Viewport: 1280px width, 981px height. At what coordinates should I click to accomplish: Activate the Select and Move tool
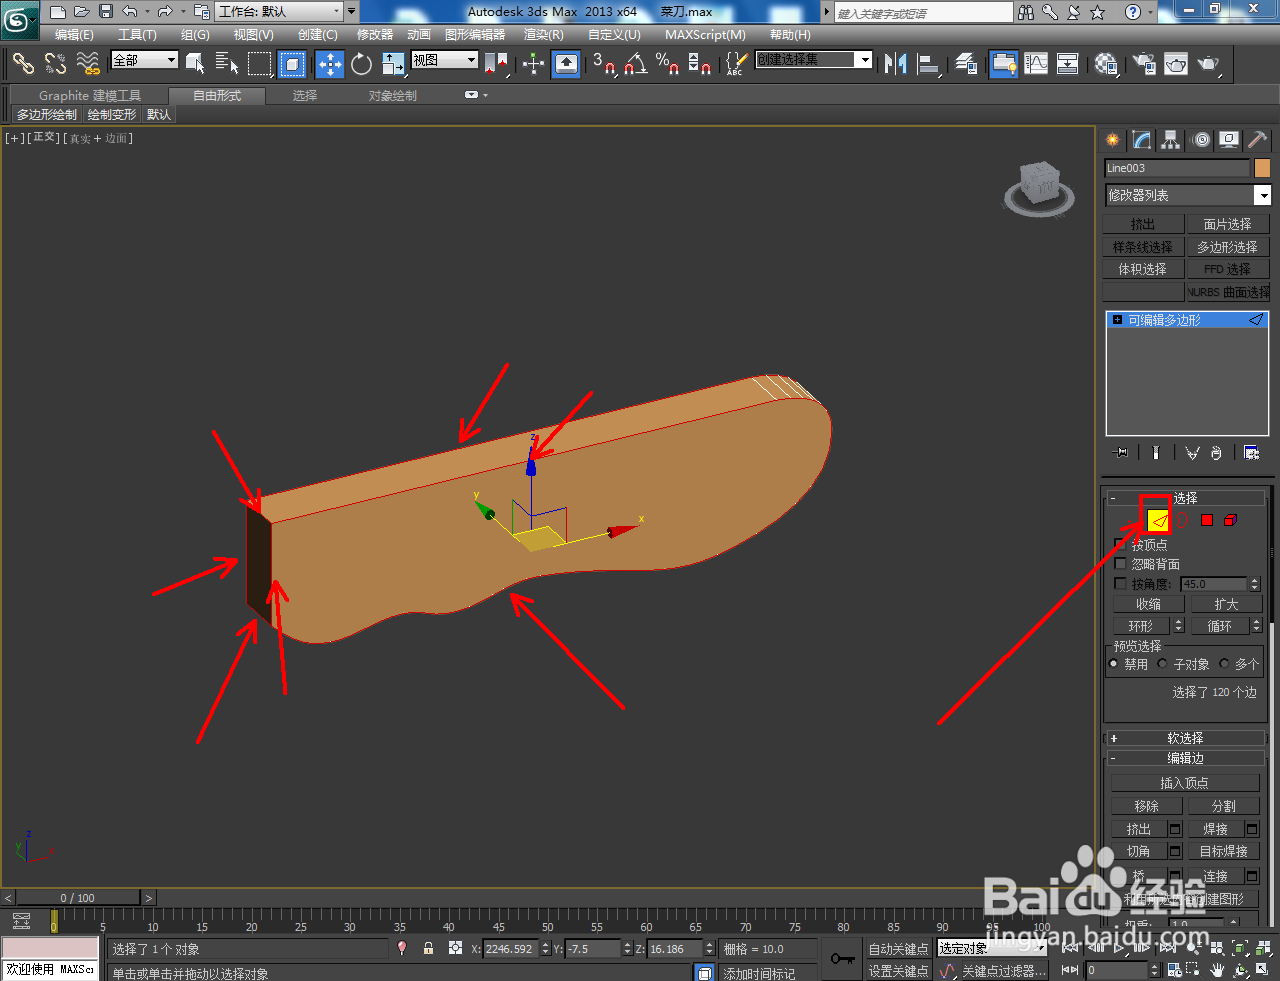pyautogui.click(x=330, y=64)
